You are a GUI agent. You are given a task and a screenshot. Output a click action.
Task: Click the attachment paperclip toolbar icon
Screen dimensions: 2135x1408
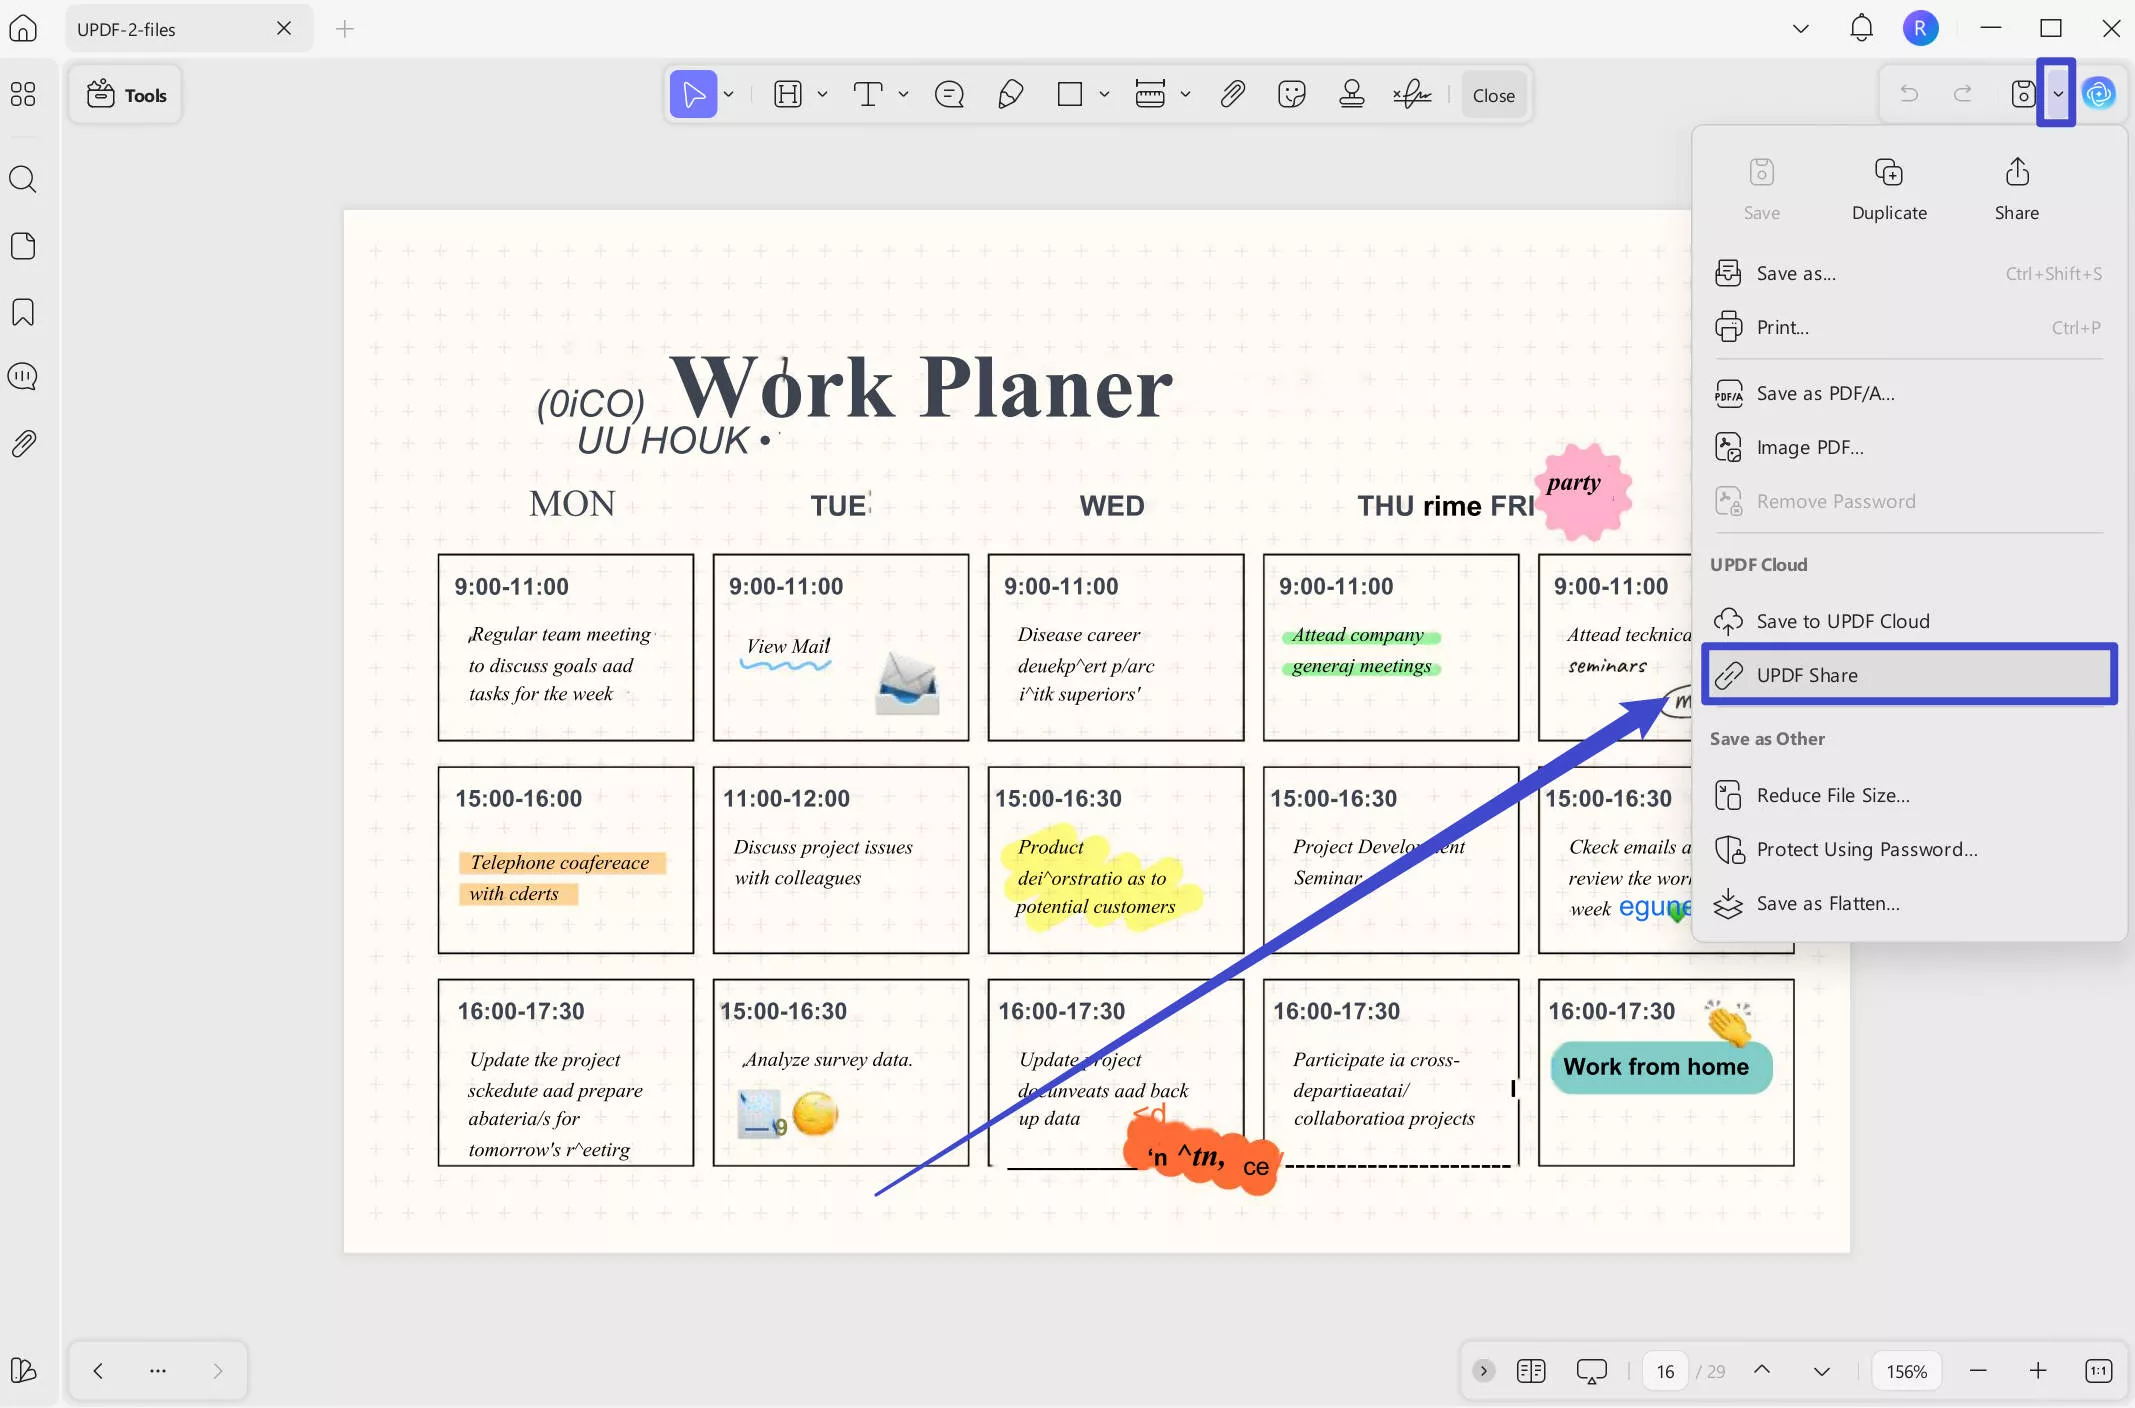1232,95
